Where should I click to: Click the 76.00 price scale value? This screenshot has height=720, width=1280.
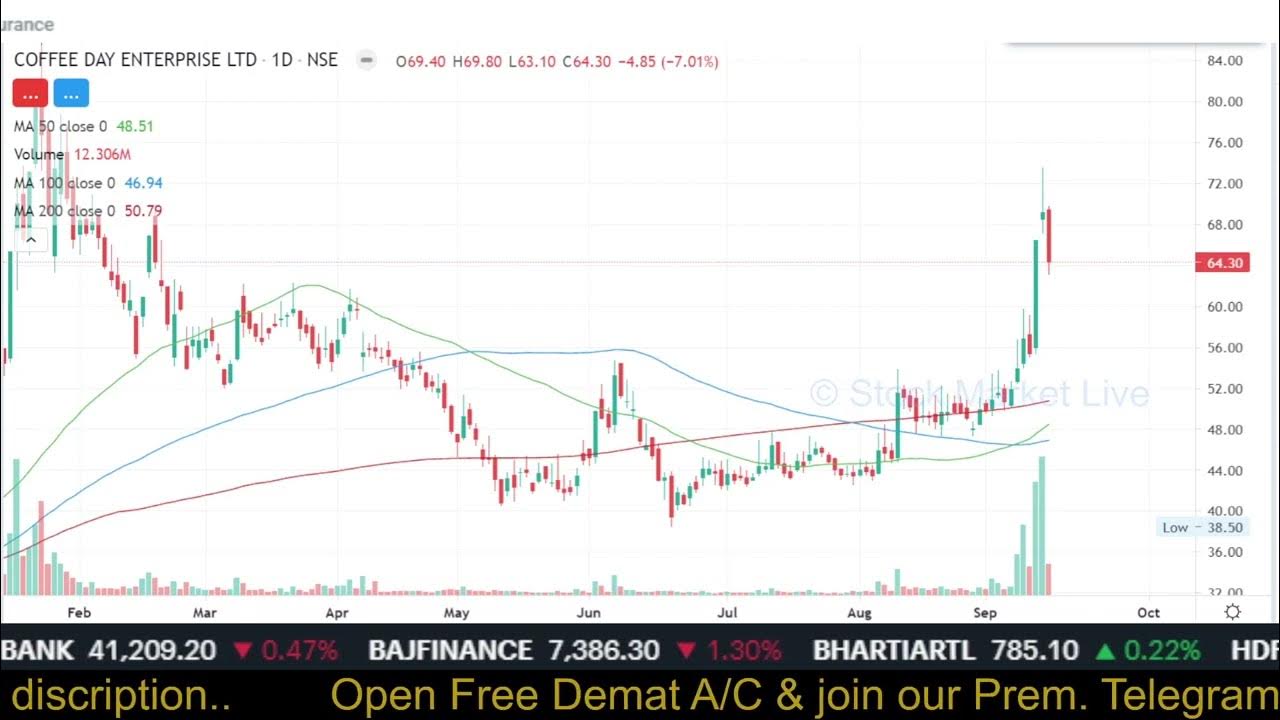coord(1225,143)
